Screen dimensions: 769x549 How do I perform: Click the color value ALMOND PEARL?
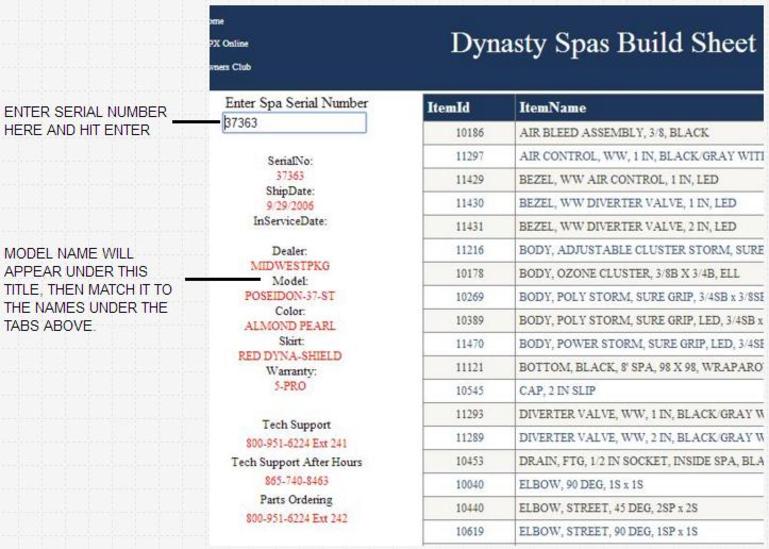click(290, 326)
